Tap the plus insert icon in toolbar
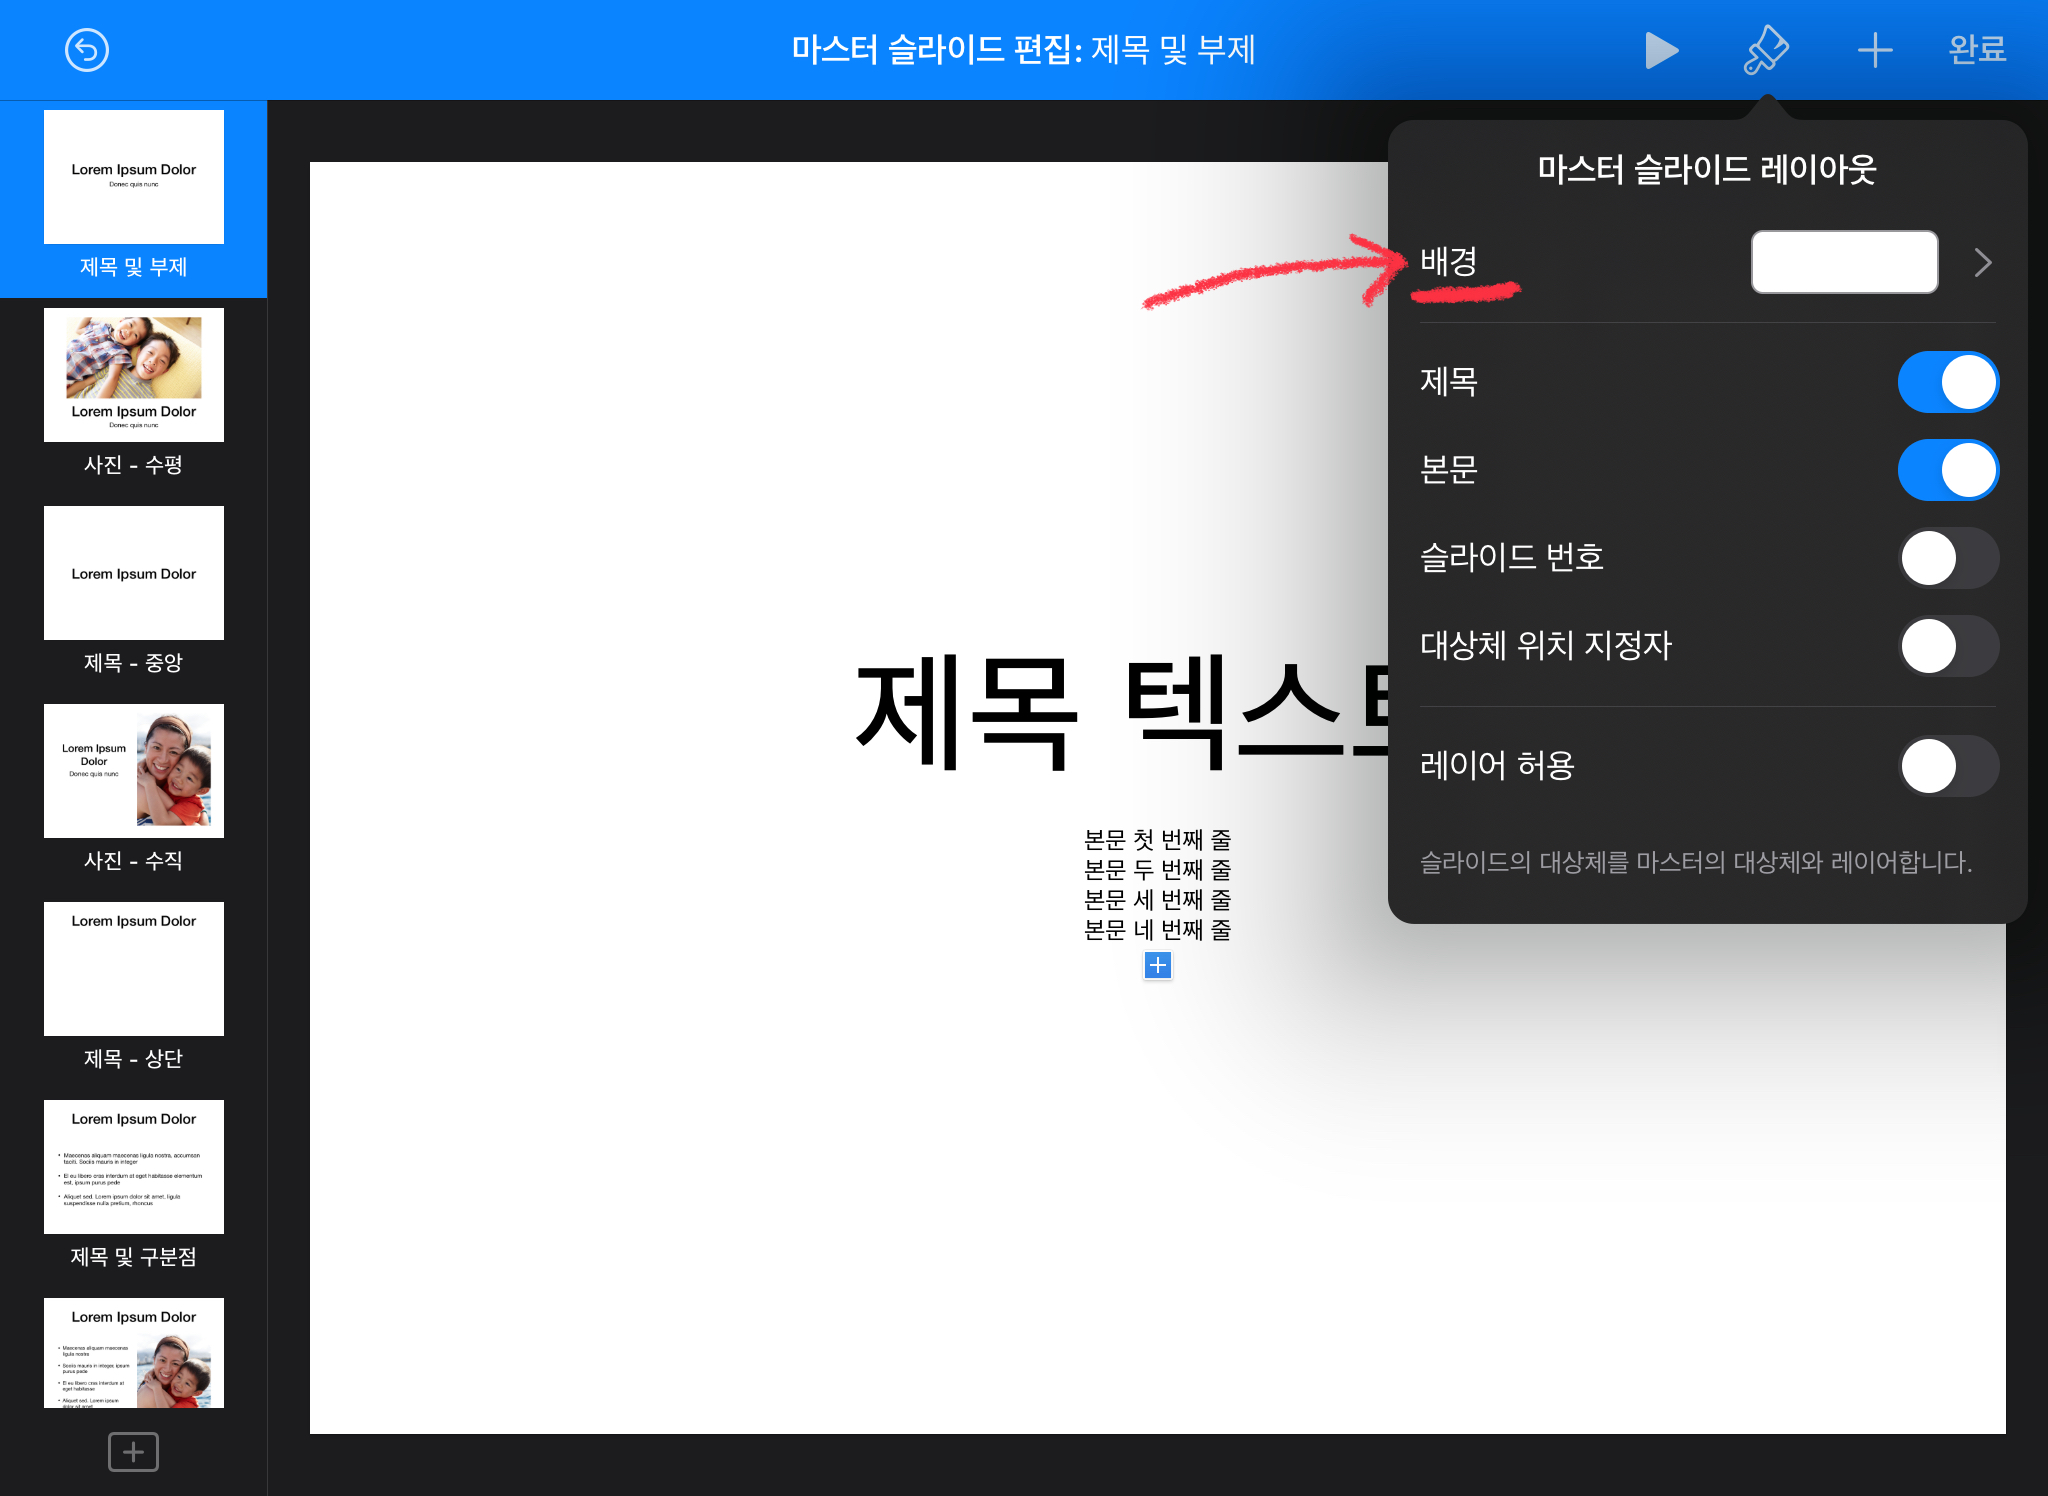Image resolution: width=2048 pixels, height=1496 pixels. [1874, 50]
